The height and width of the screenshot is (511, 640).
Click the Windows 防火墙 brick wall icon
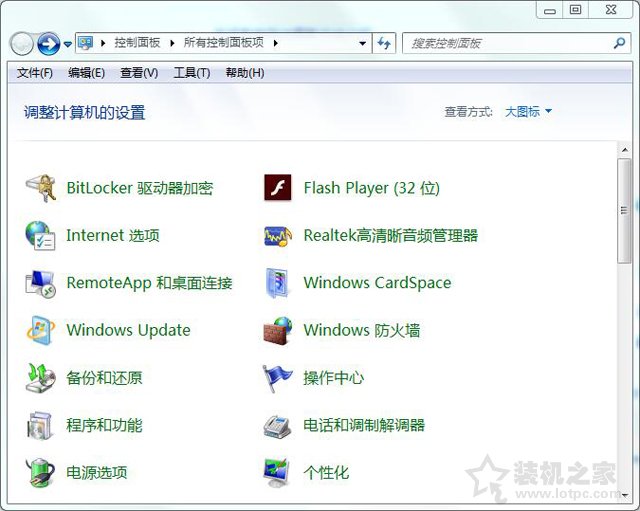coord(278,331)
